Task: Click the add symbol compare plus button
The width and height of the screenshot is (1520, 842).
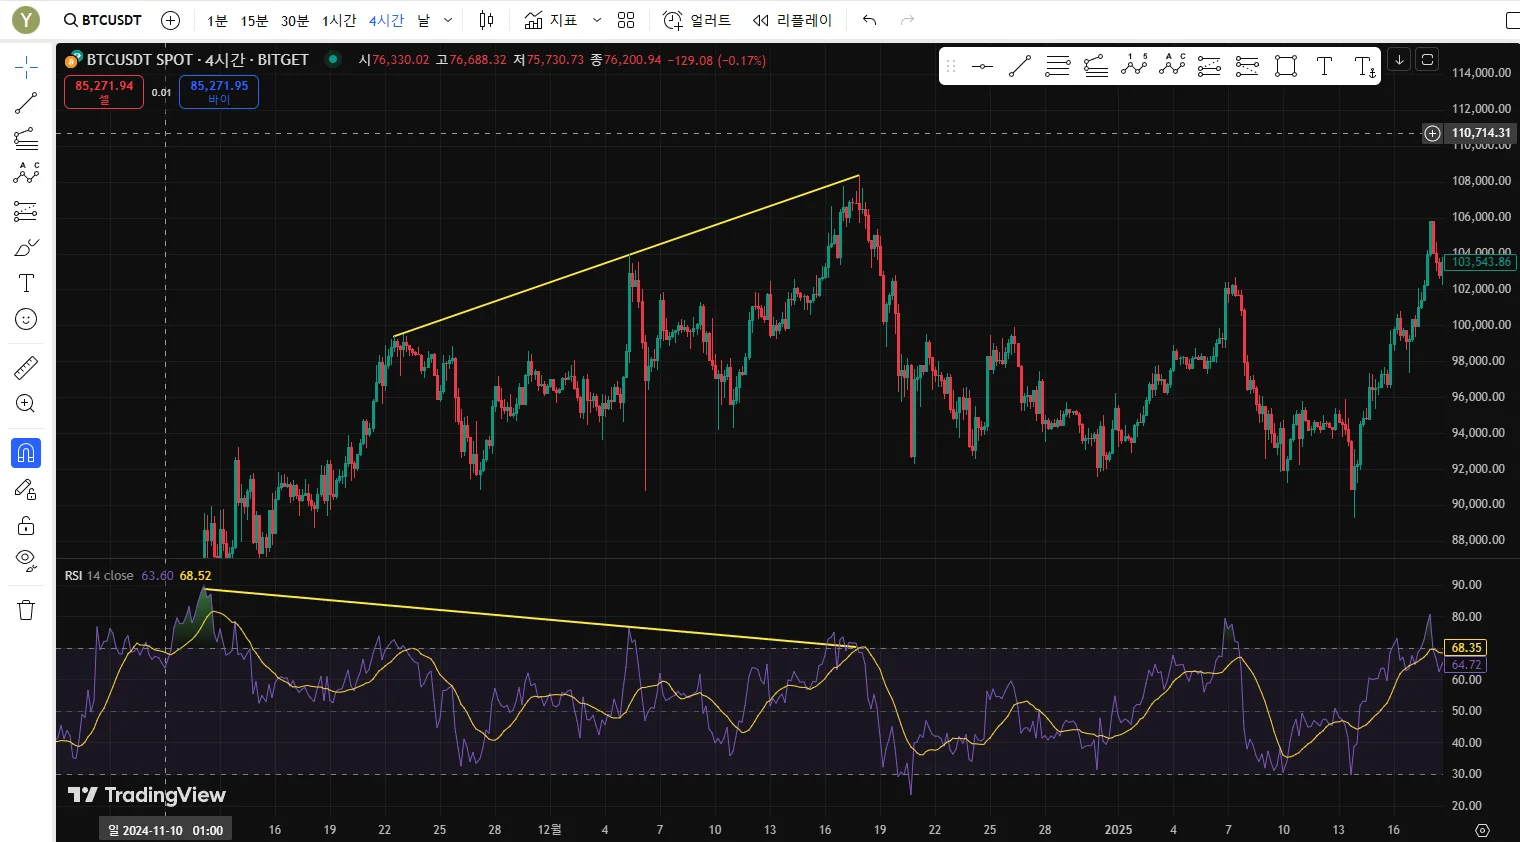Action: click(x=171, y=20)
